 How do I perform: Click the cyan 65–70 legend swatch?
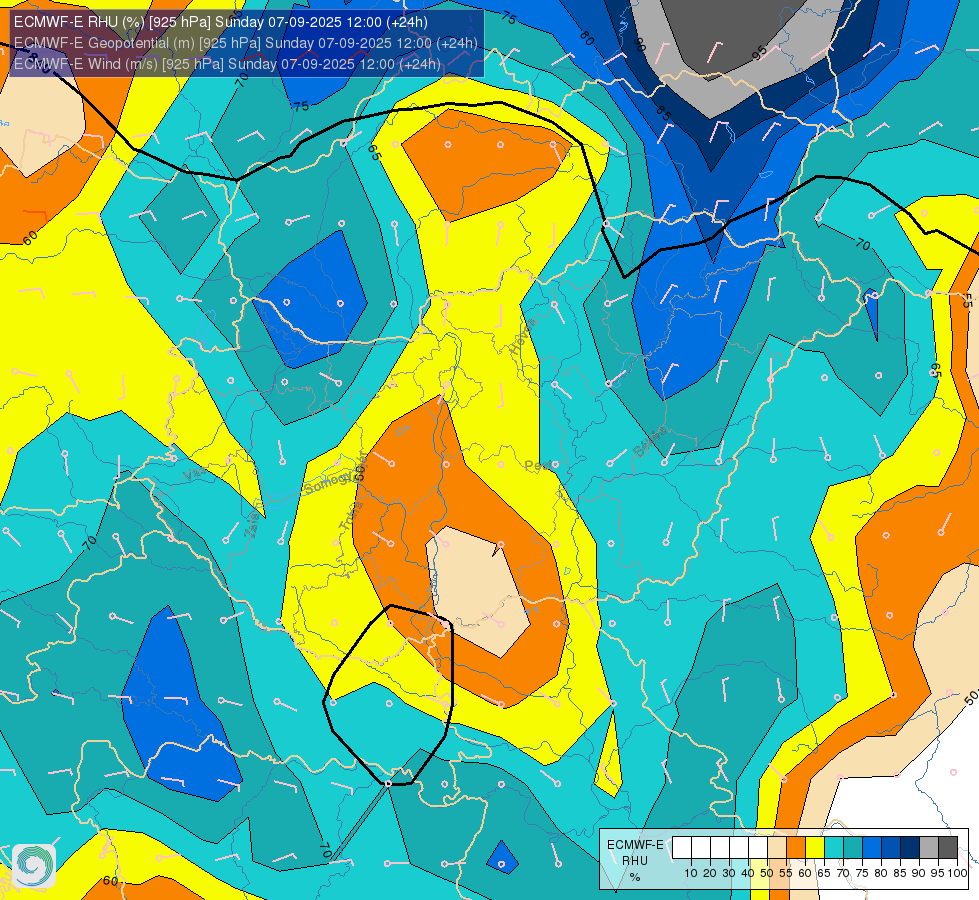point(834,848)
